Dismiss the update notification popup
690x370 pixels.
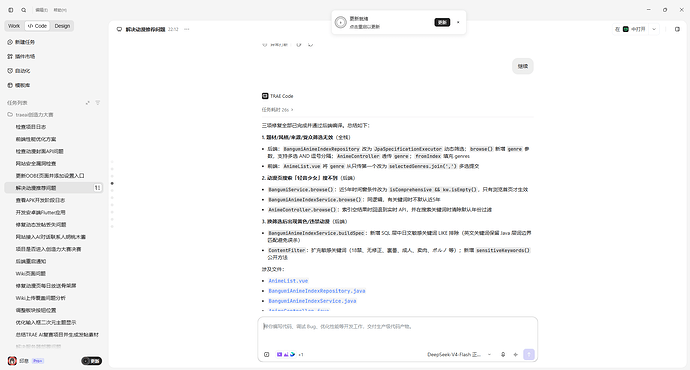coord(458,22)
